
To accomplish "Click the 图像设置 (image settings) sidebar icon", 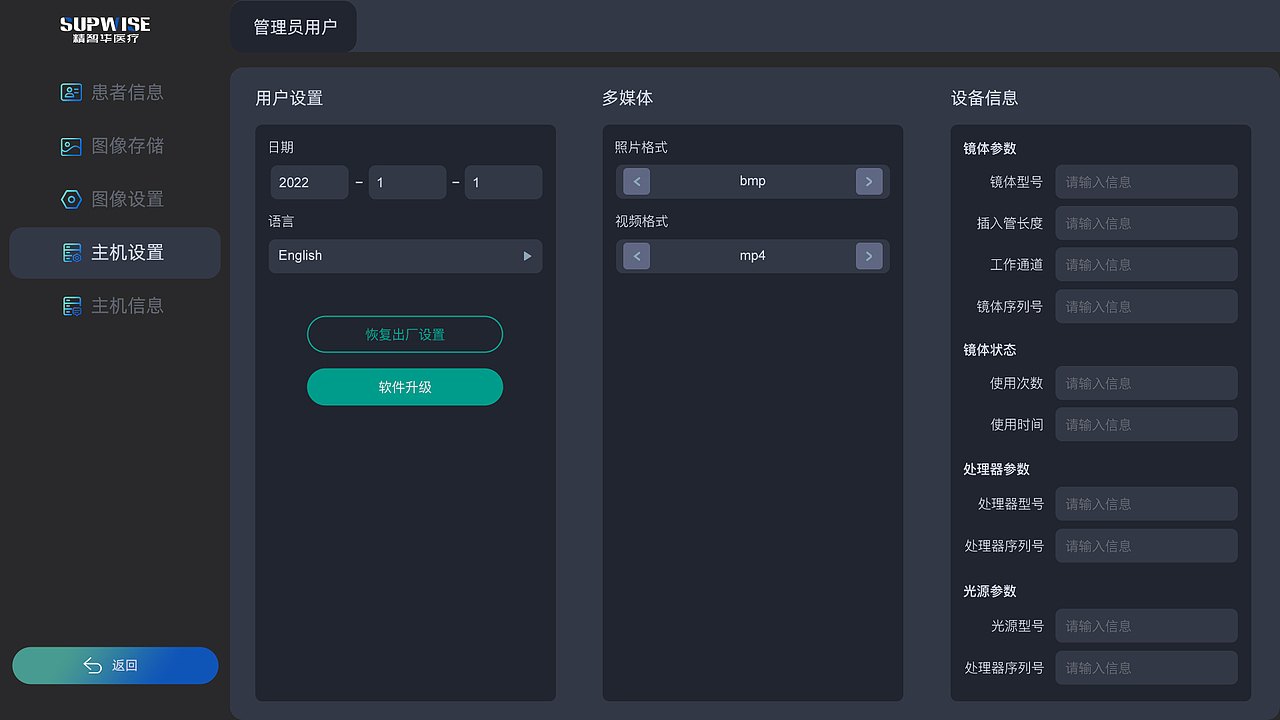I will 71,199.
